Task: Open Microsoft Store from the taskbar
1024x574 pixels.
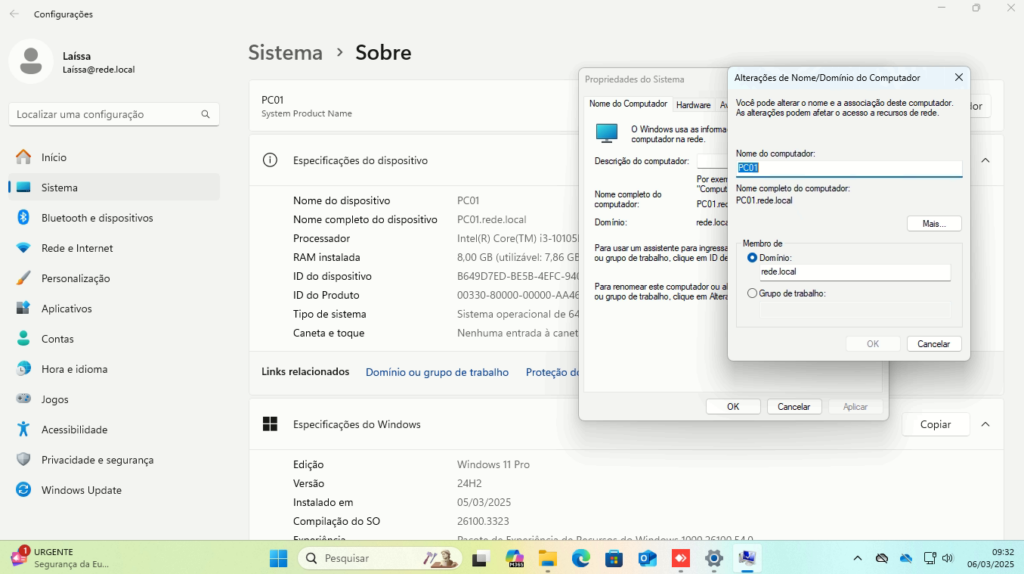Action: click(614, 558)
